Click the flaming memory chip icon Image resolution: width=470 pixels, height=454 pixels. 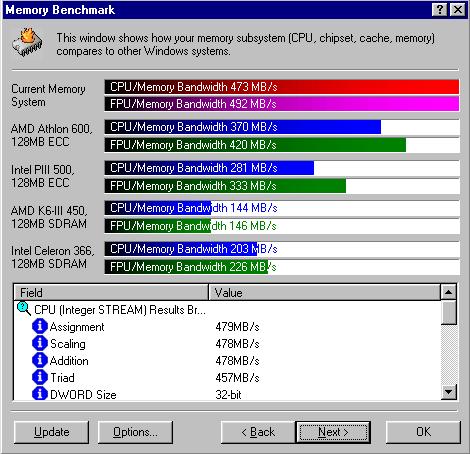coord(27,43)
